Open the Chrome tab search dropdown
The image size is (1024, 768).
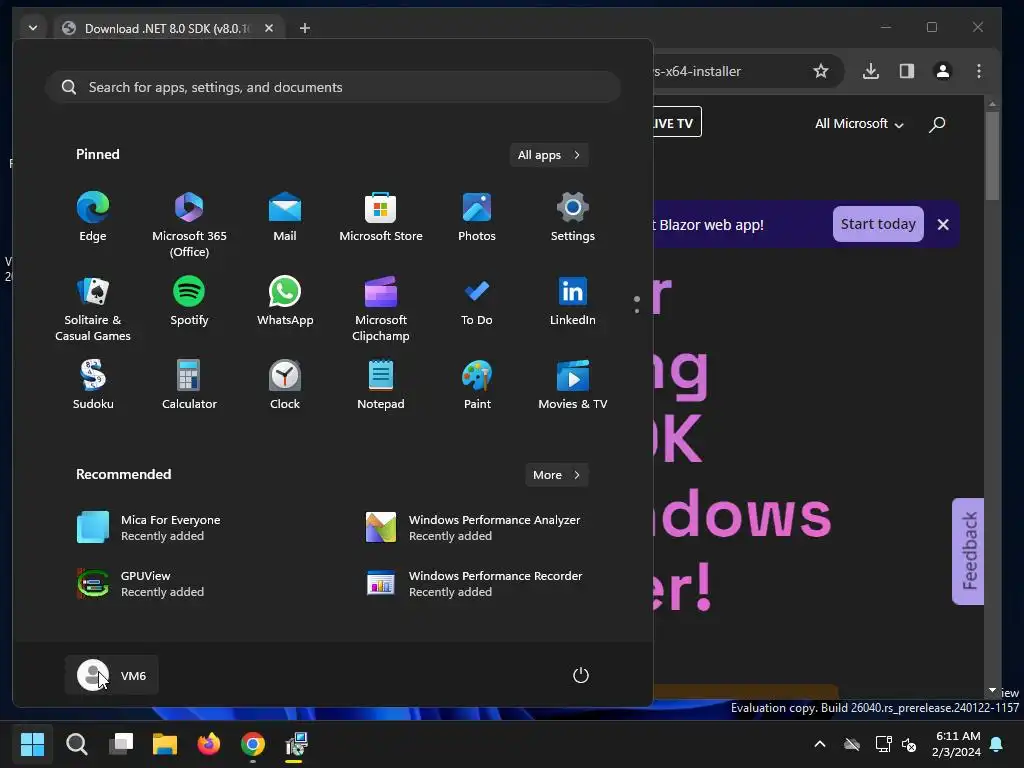pyautogui.click(x=33, y=28)
